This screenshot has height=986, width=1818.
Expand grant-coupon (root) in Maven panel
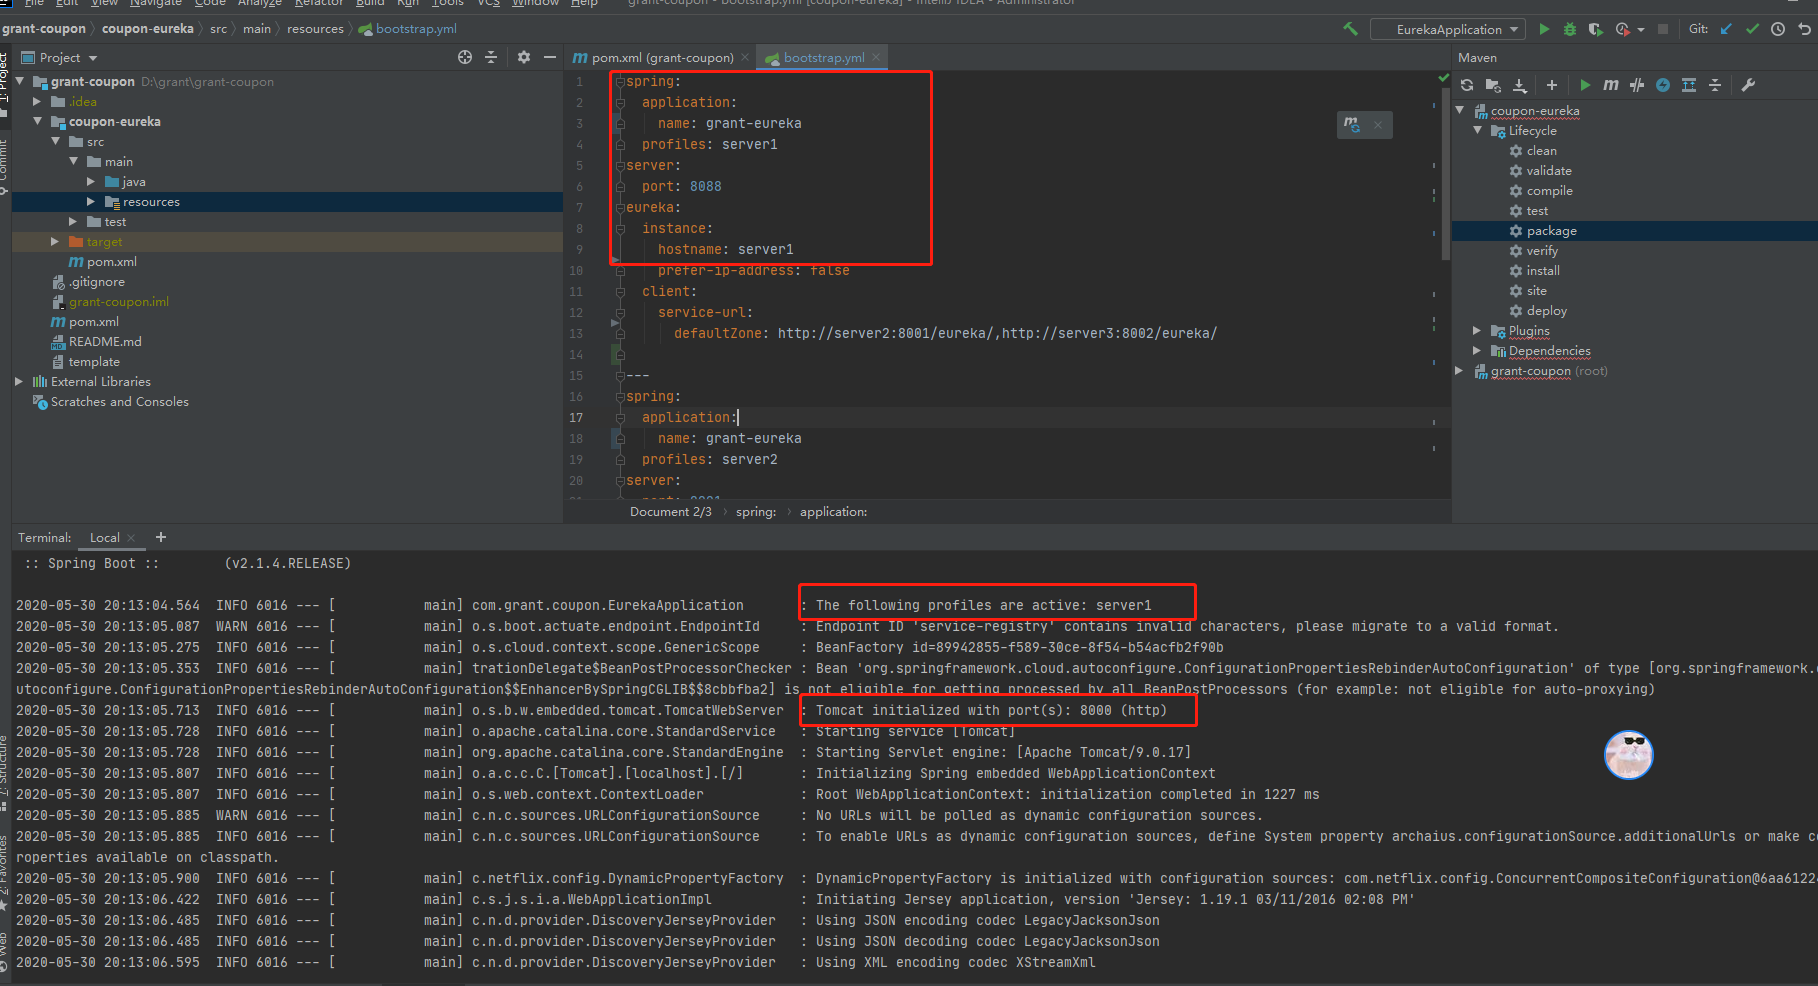[x=1460, y=370]
